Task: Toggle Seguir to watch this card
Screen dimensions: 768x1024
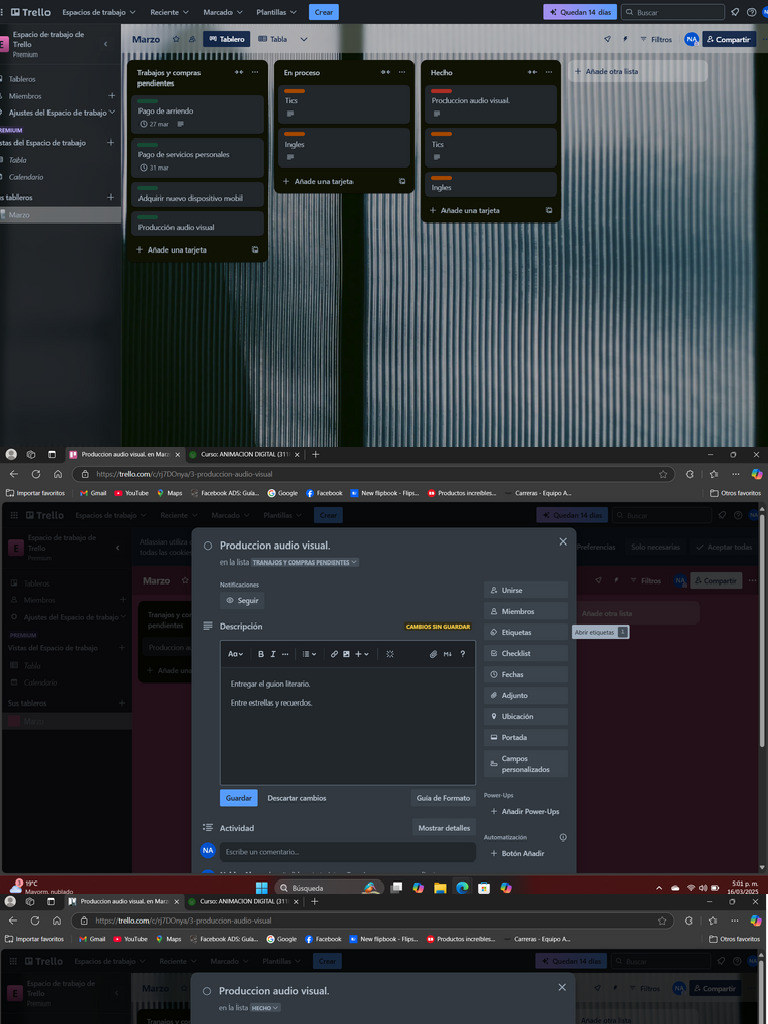Action: tap(242, 601)
